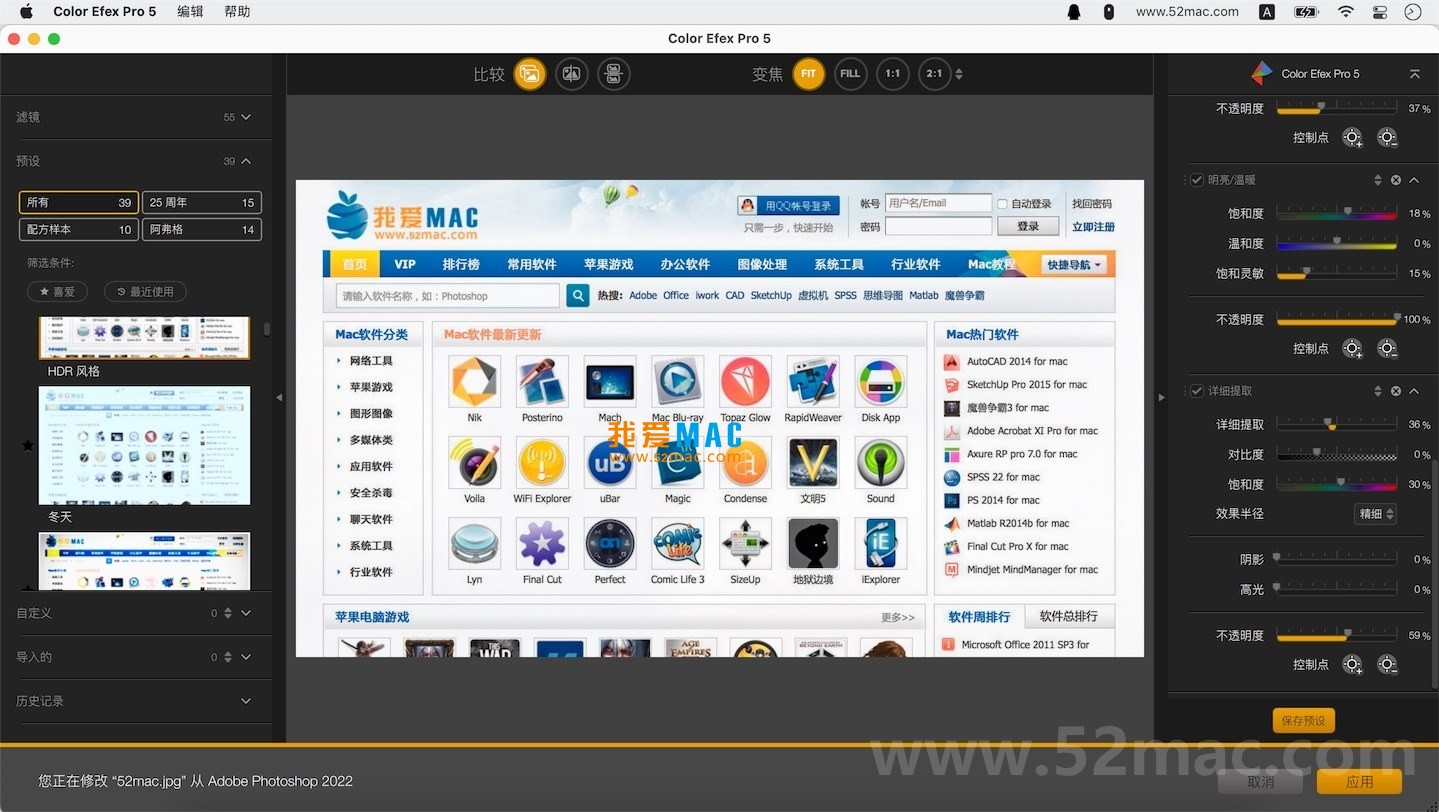Select the 所有 preset category
This screenshot has height=812, width=1439.
coord(79,202)
